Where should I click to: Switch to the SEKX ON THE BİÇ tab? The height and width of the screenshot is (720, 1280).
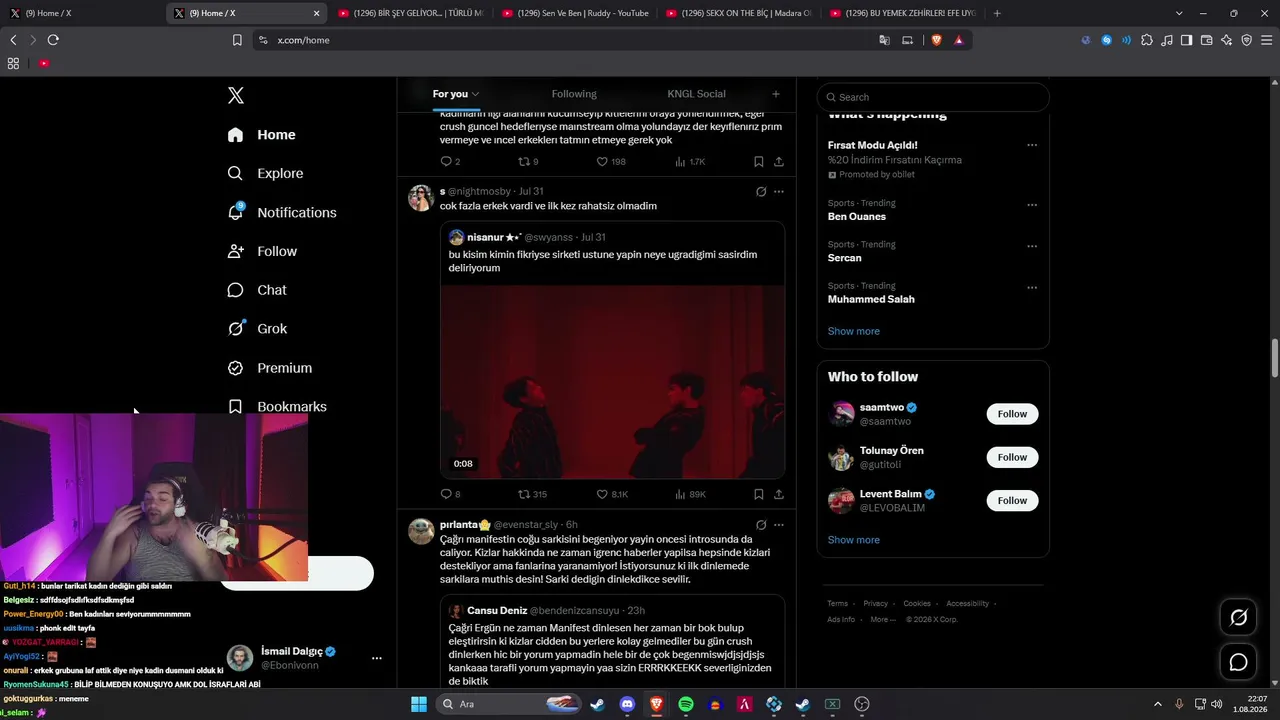[739, 13]
